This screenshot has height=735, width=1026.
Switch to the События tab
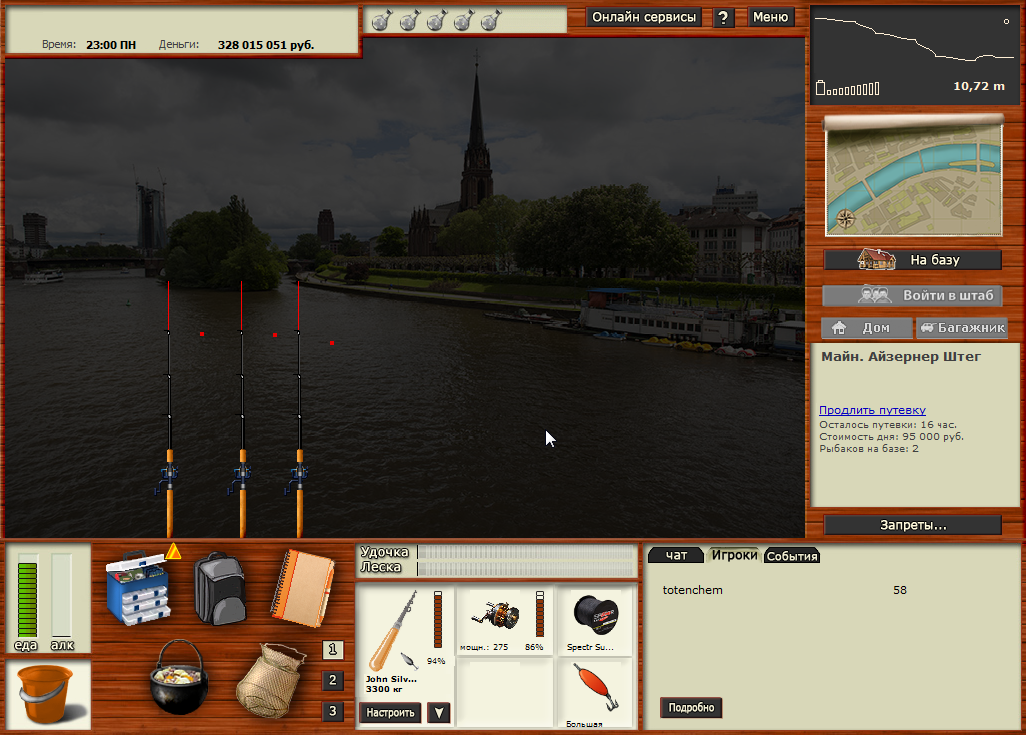[x=792, y=556]
